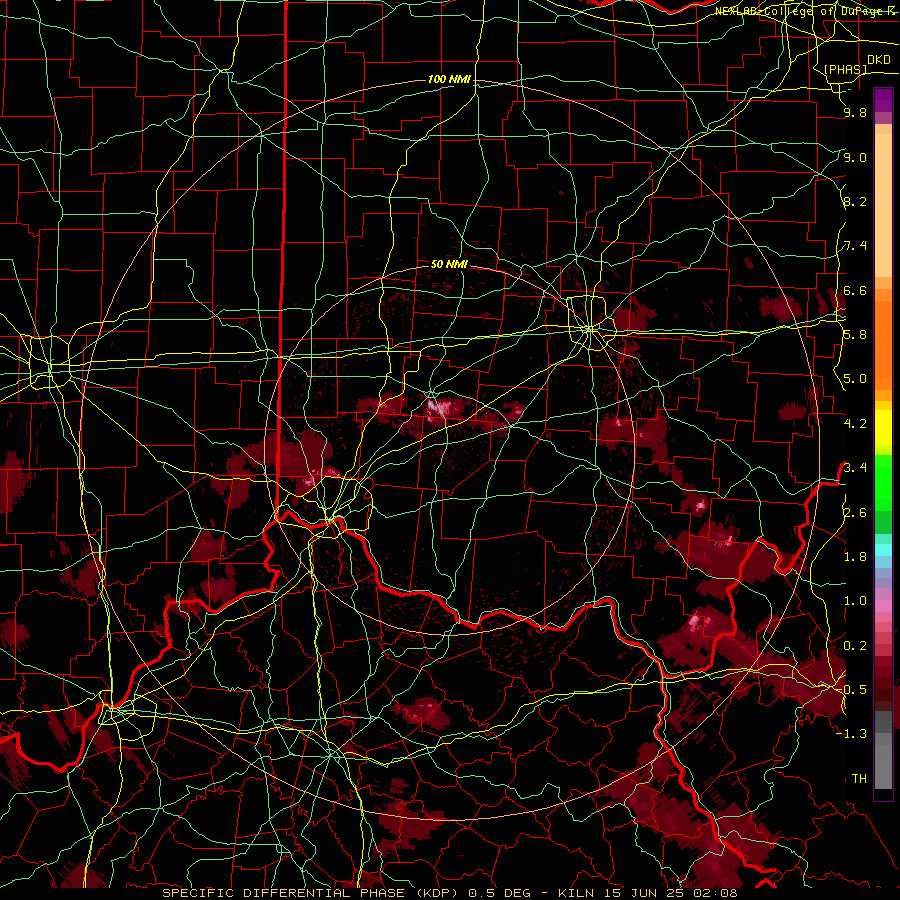Select the 0.2 scale label
This screenshot has width=900, height=900.
coord(855,646)
